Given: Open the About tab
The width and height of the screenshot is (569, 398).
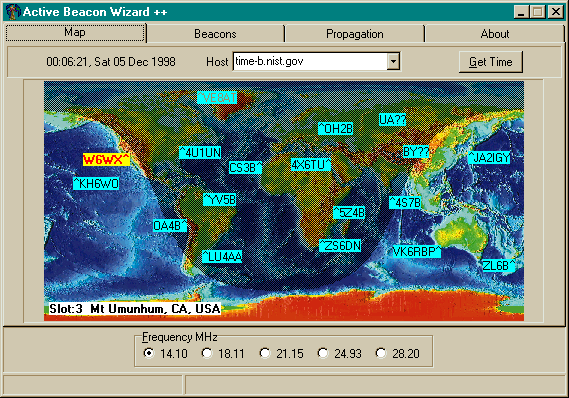Looking at the screenshot, I should tap(495, 34).
